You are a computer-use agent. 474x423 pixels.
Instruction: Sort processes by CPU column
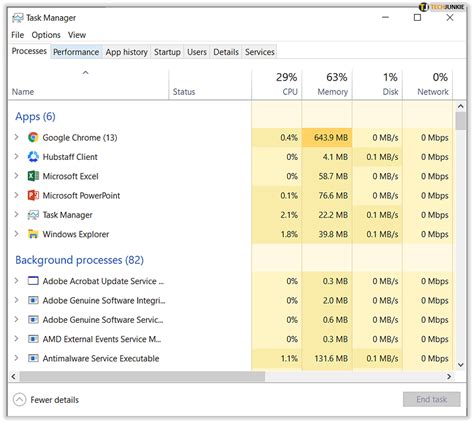pos(277,85)
